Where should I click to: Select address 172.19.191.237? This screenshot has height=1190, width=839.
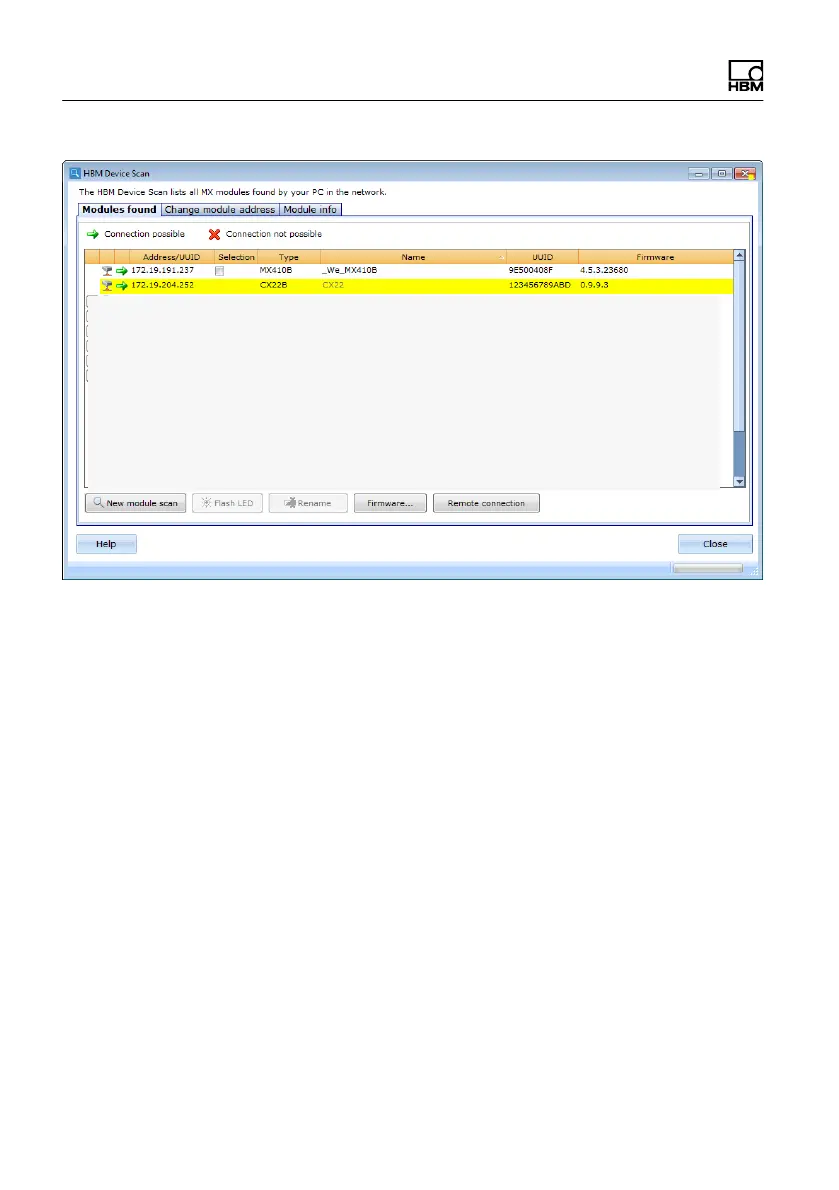162,270
